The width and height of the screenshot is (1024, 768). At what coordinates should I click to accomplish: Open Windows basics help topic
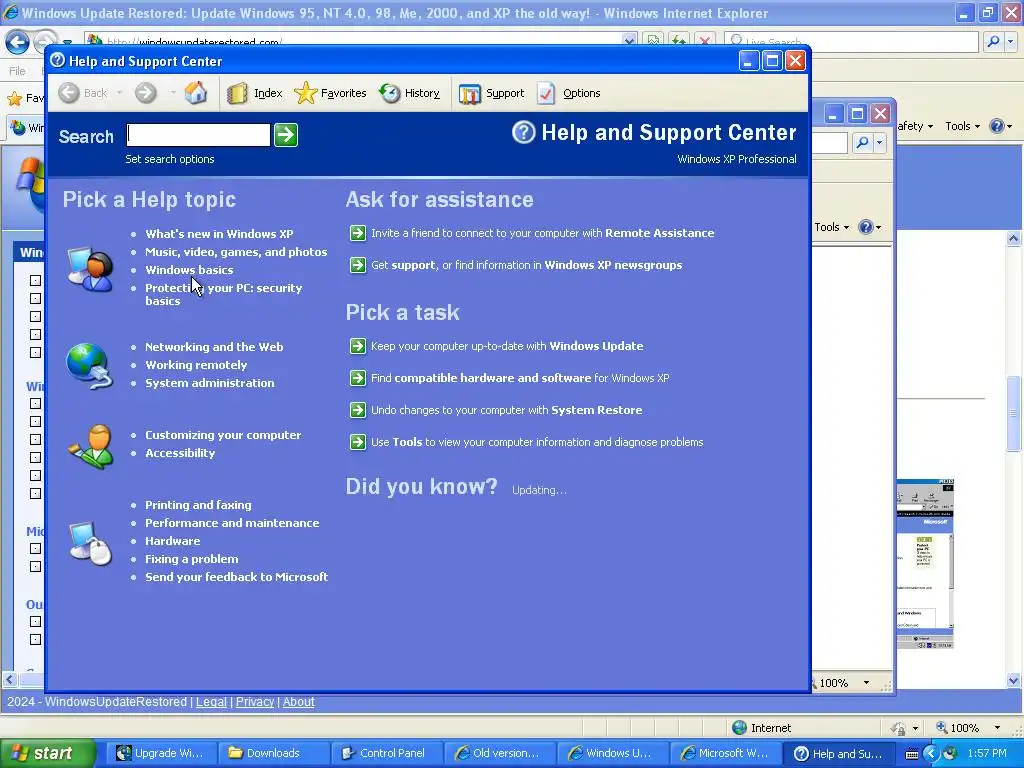pyautogui.click(x=189, y=270)
